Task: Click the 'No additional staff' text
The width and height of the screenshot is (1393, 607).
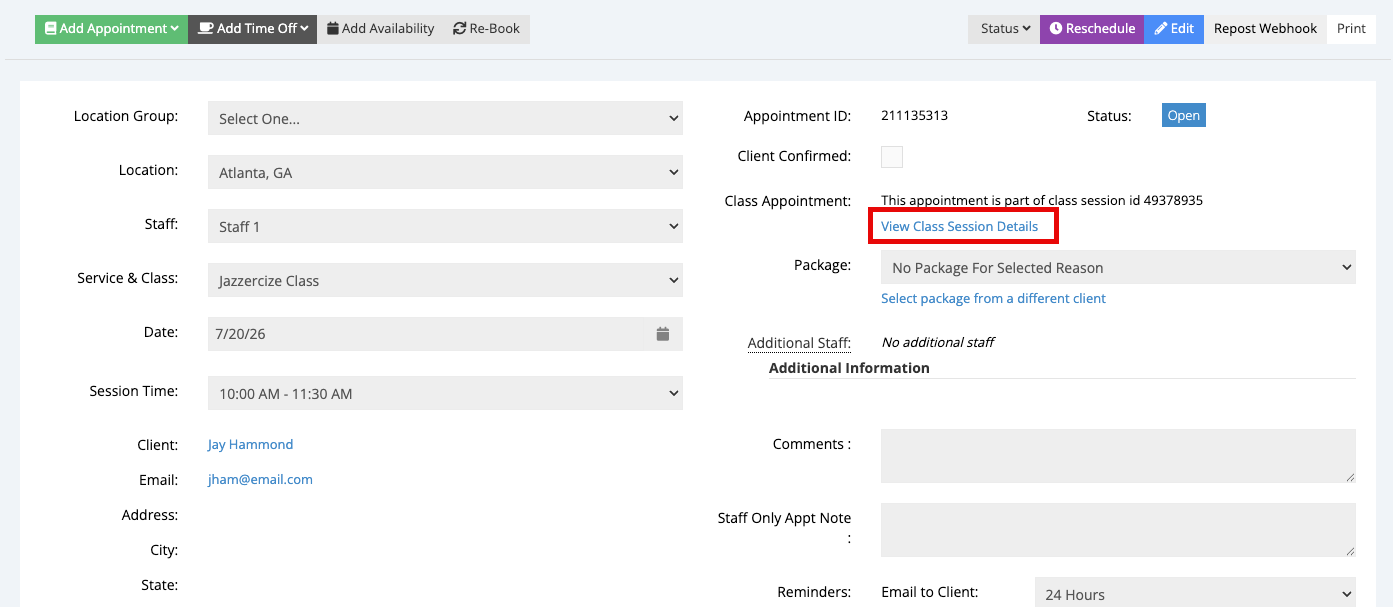Action: point(938,342)
